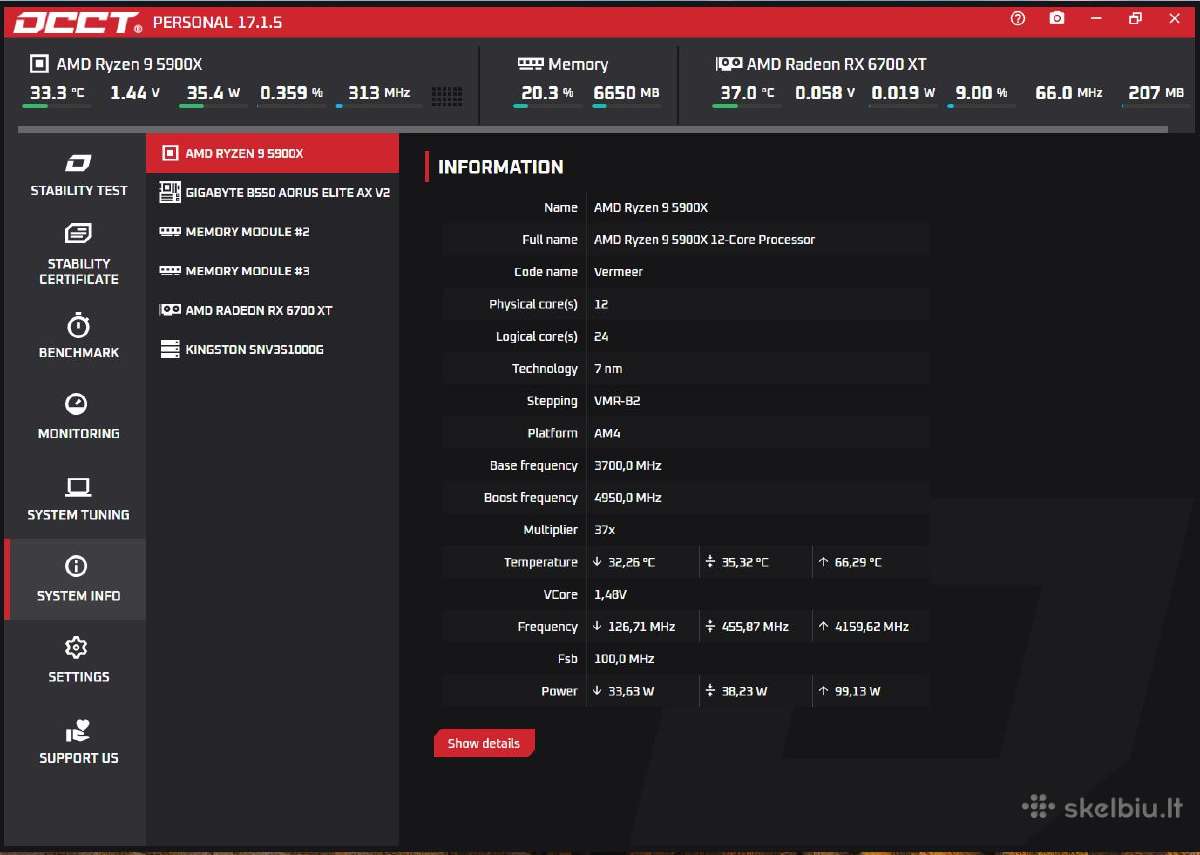Click the memory 6650 MB reading
The width and height of the screenshot is (1200, 855).
tap(627, 92)
